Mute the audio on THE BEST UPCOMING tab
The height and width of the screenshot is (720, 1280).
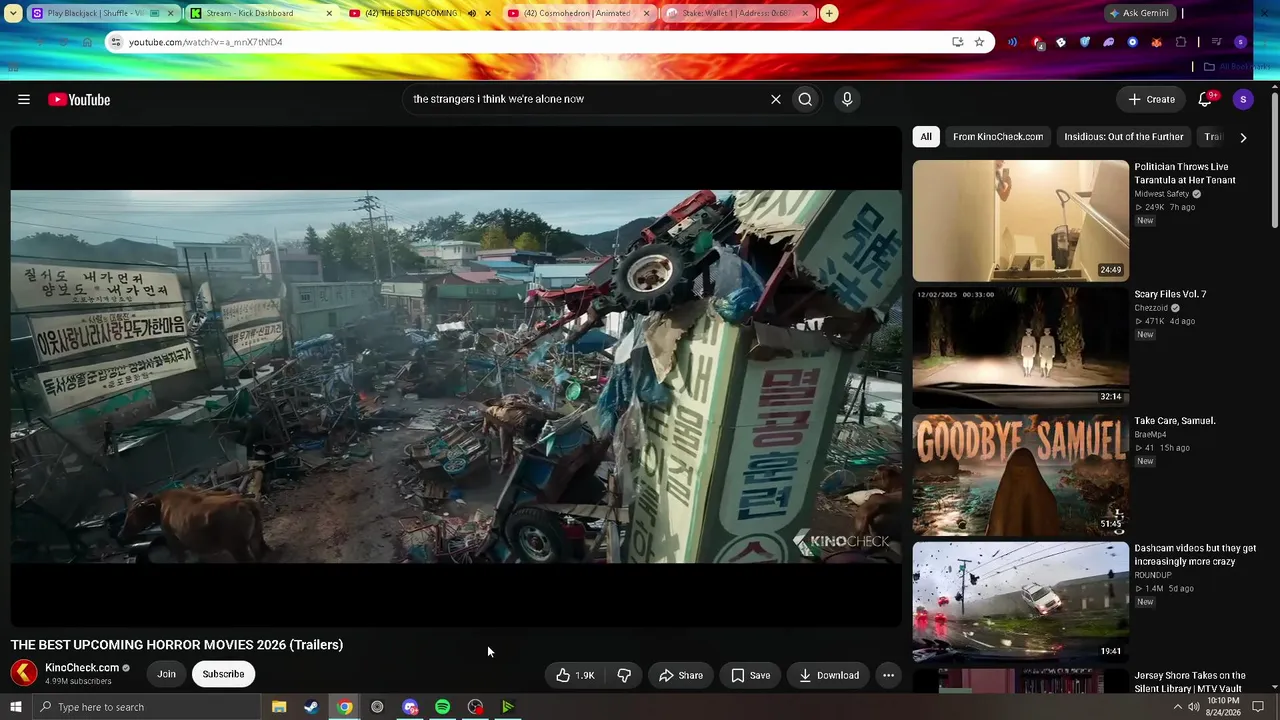tap(472, 13)
